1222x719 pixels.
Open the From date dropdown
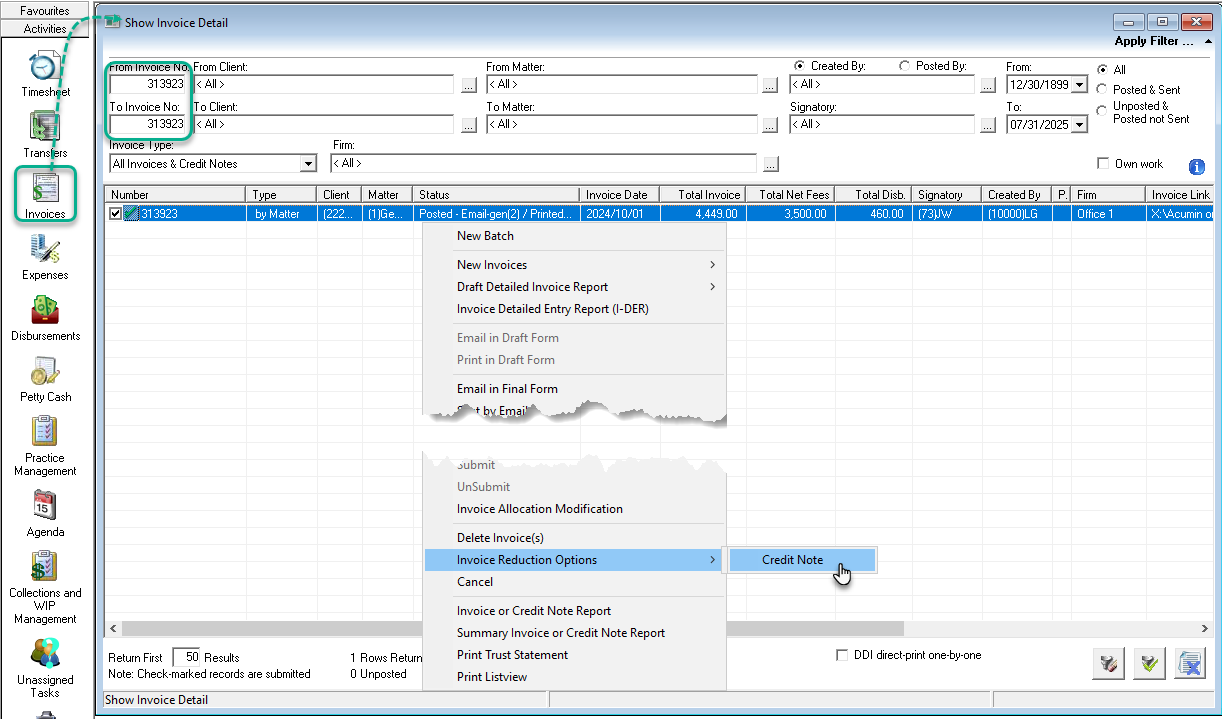pyautogui.click(x=1079, y=85)
